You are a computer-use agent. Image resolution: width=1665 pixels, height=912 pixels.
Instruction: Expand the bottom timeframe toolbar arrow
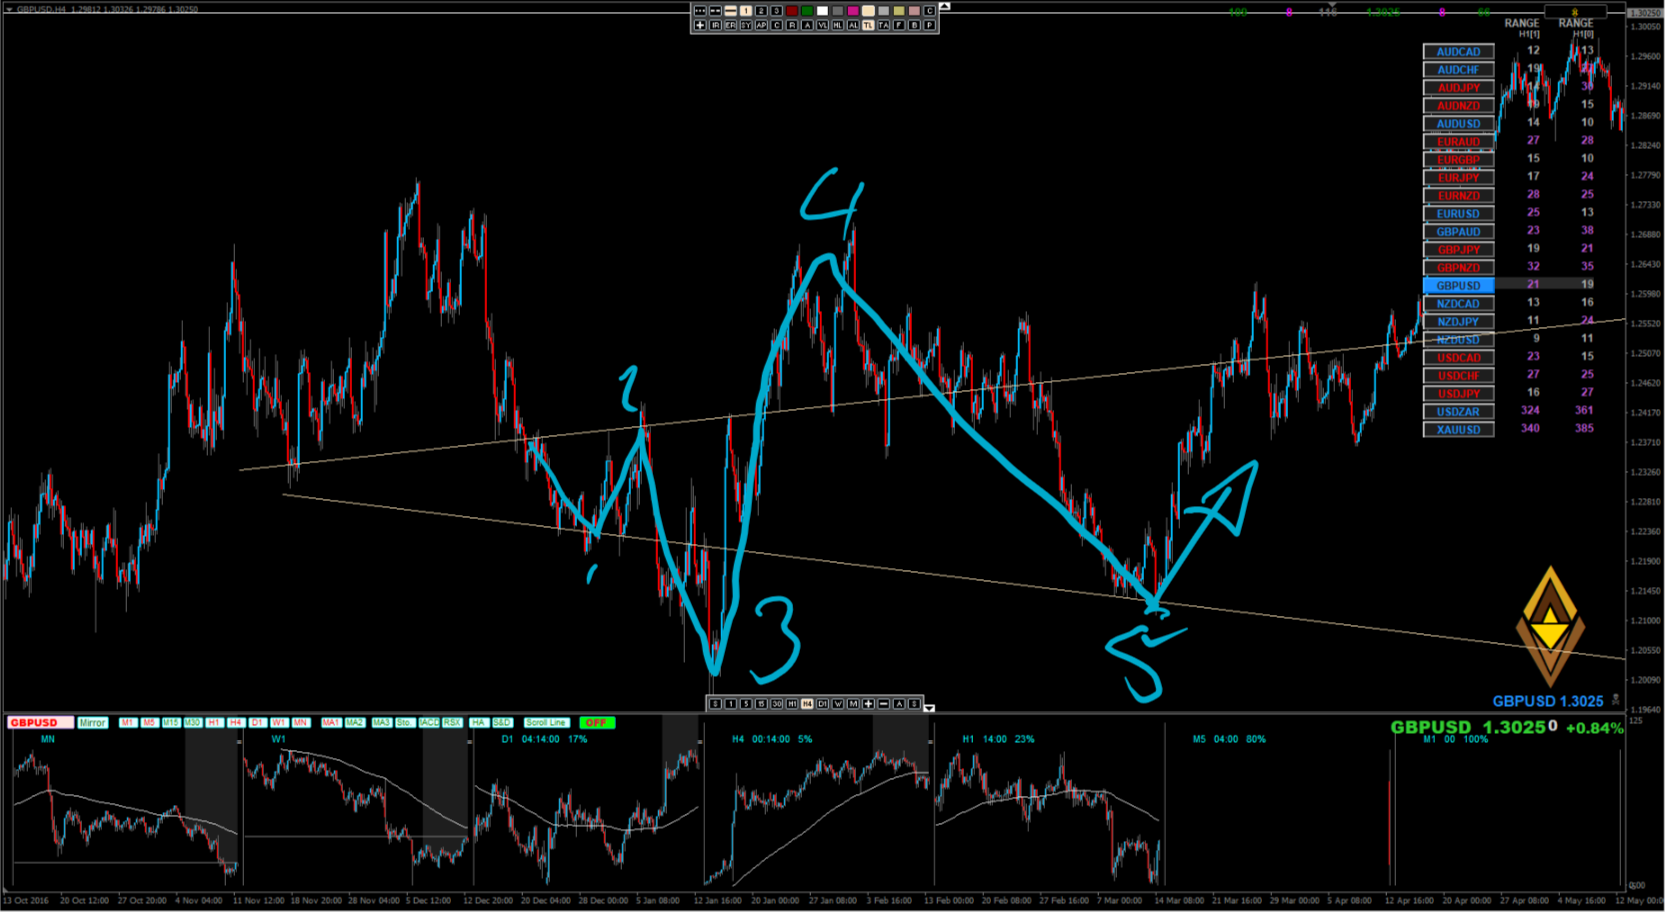[929, 708]
